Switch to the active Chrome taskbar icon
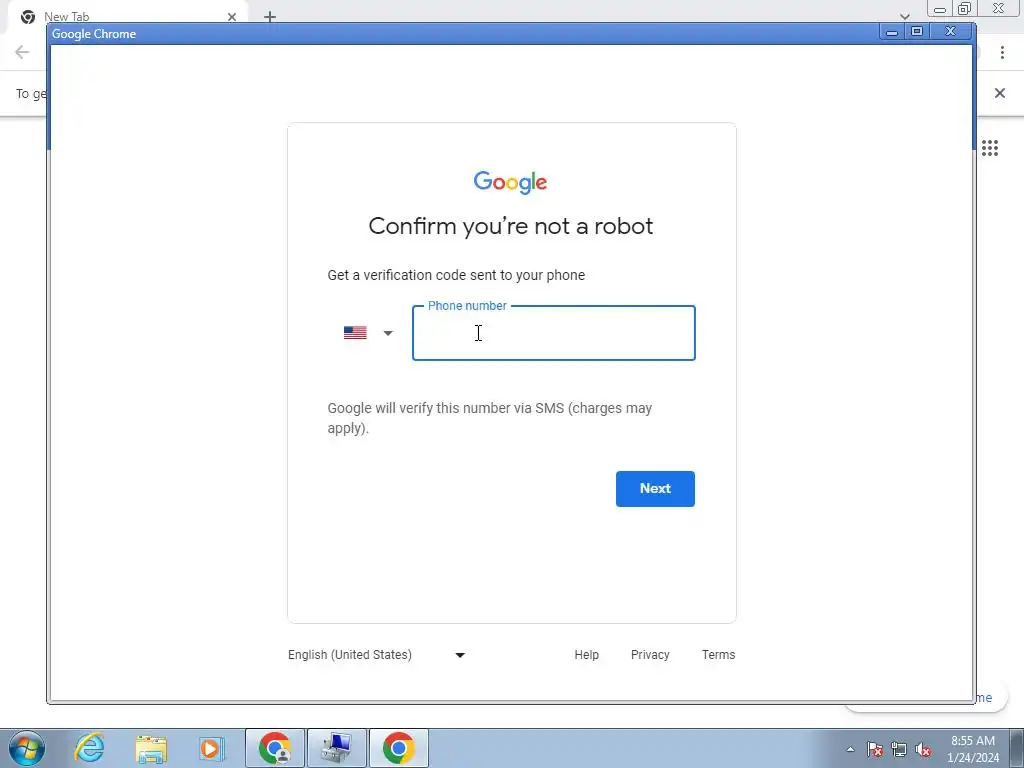 [399, 748]
